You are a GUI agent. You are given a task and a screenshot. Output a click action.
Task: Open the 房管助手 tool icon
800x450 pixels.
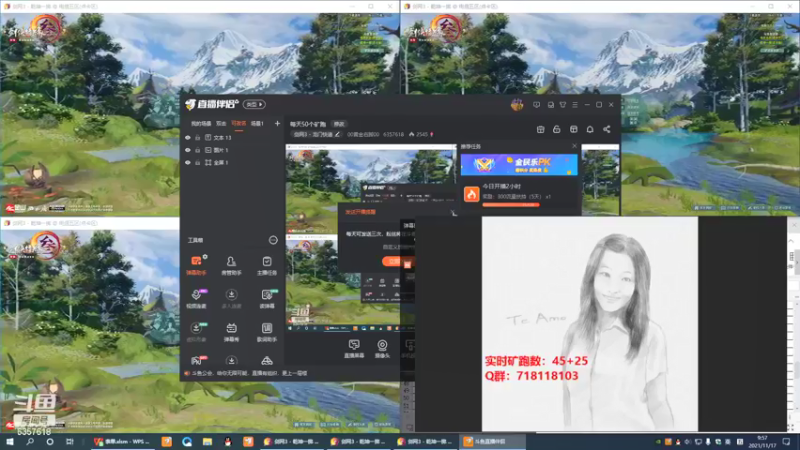point(231,265)
